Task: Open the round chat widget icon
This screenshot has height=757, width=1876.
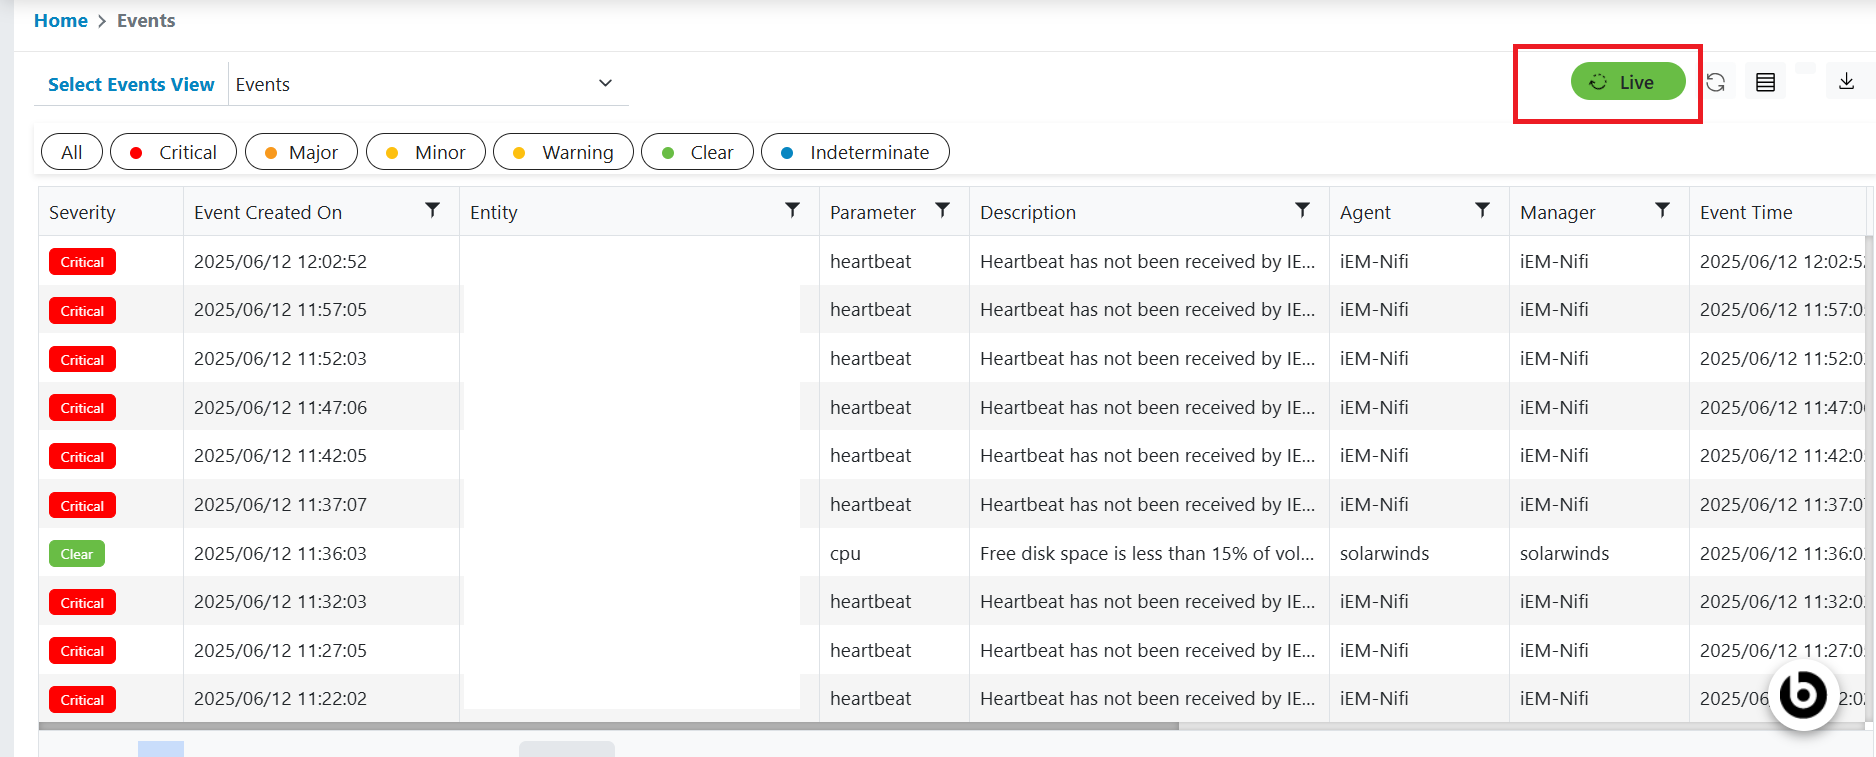Action: [1803, 694]
